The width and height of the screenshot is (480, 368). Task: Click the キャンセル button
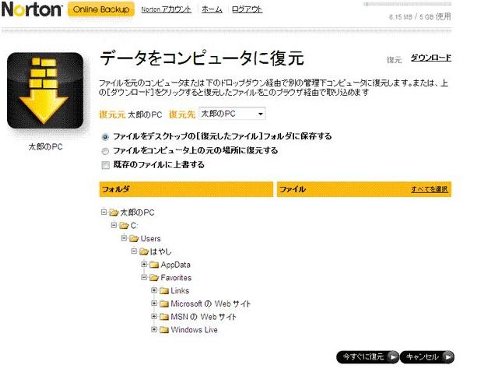427,357
